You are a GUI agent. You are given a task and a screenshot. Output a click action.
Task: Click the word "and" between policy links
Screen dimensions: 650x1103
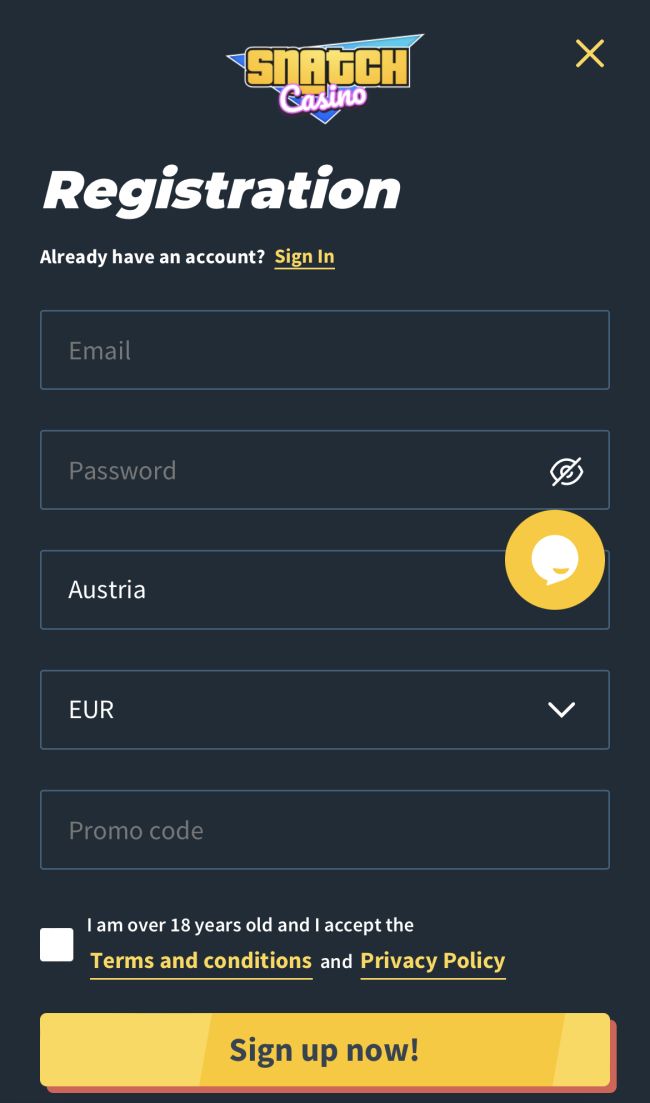pos(336,962)
